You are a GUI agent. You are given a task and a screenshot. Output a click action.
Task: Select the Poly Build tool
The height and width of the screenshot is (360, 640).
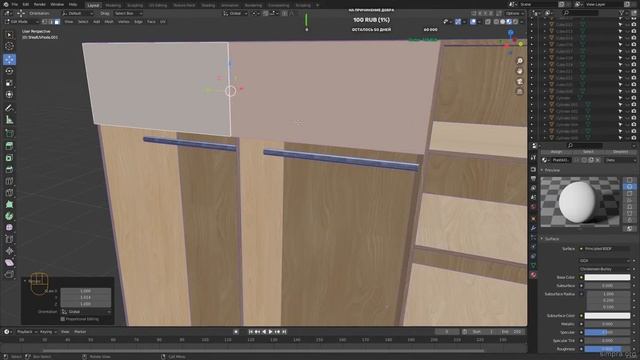(9, 204)
